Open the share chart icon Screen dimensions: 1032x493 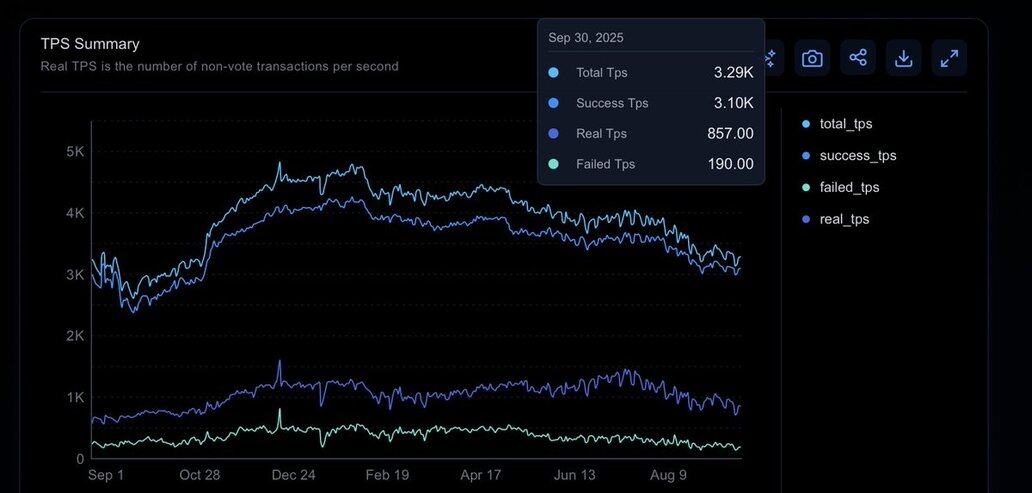(x=858, y=58)
